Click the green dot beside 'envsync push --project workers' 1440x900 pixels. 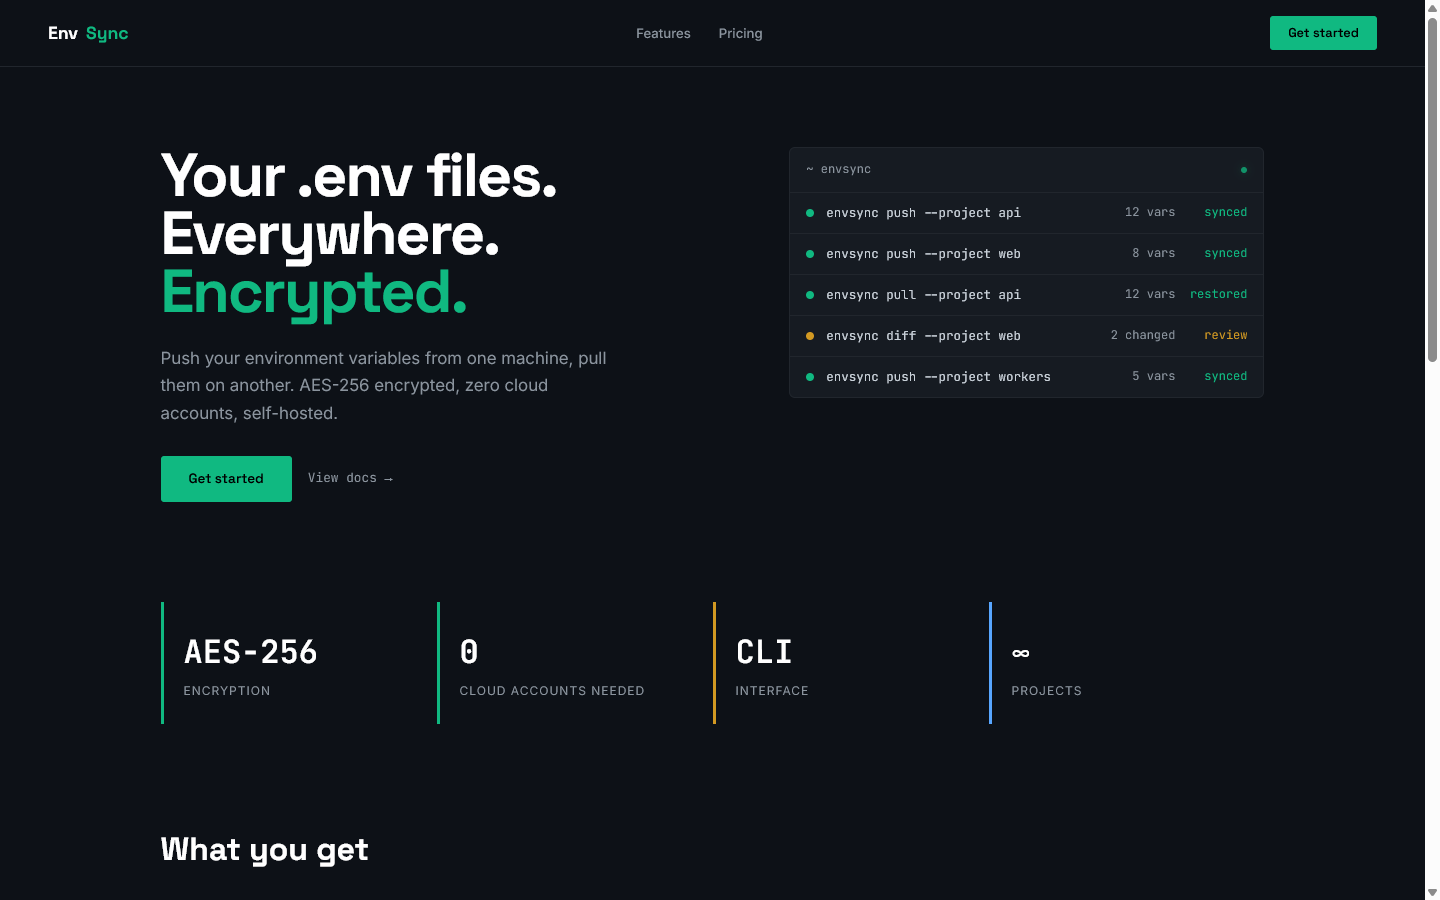tap(810, 377)
